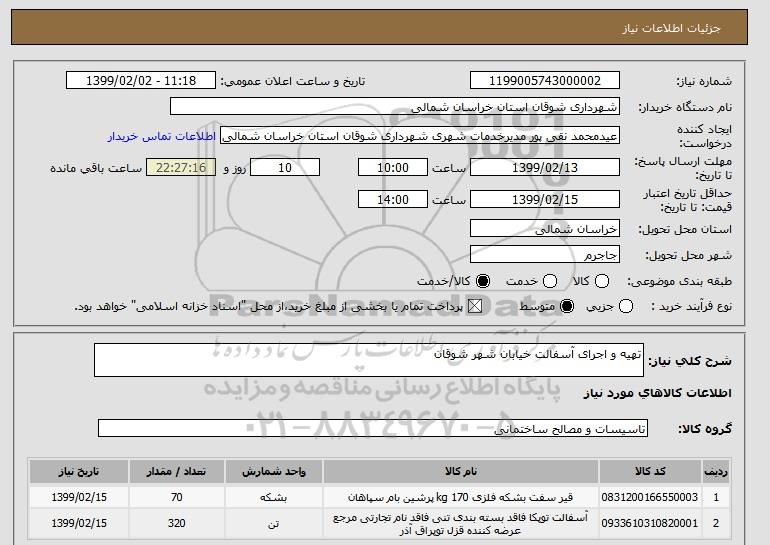Viewport: 770px width, 545px height.
Task: Click the need date in row 2
Action: click(x=79, y=523)
